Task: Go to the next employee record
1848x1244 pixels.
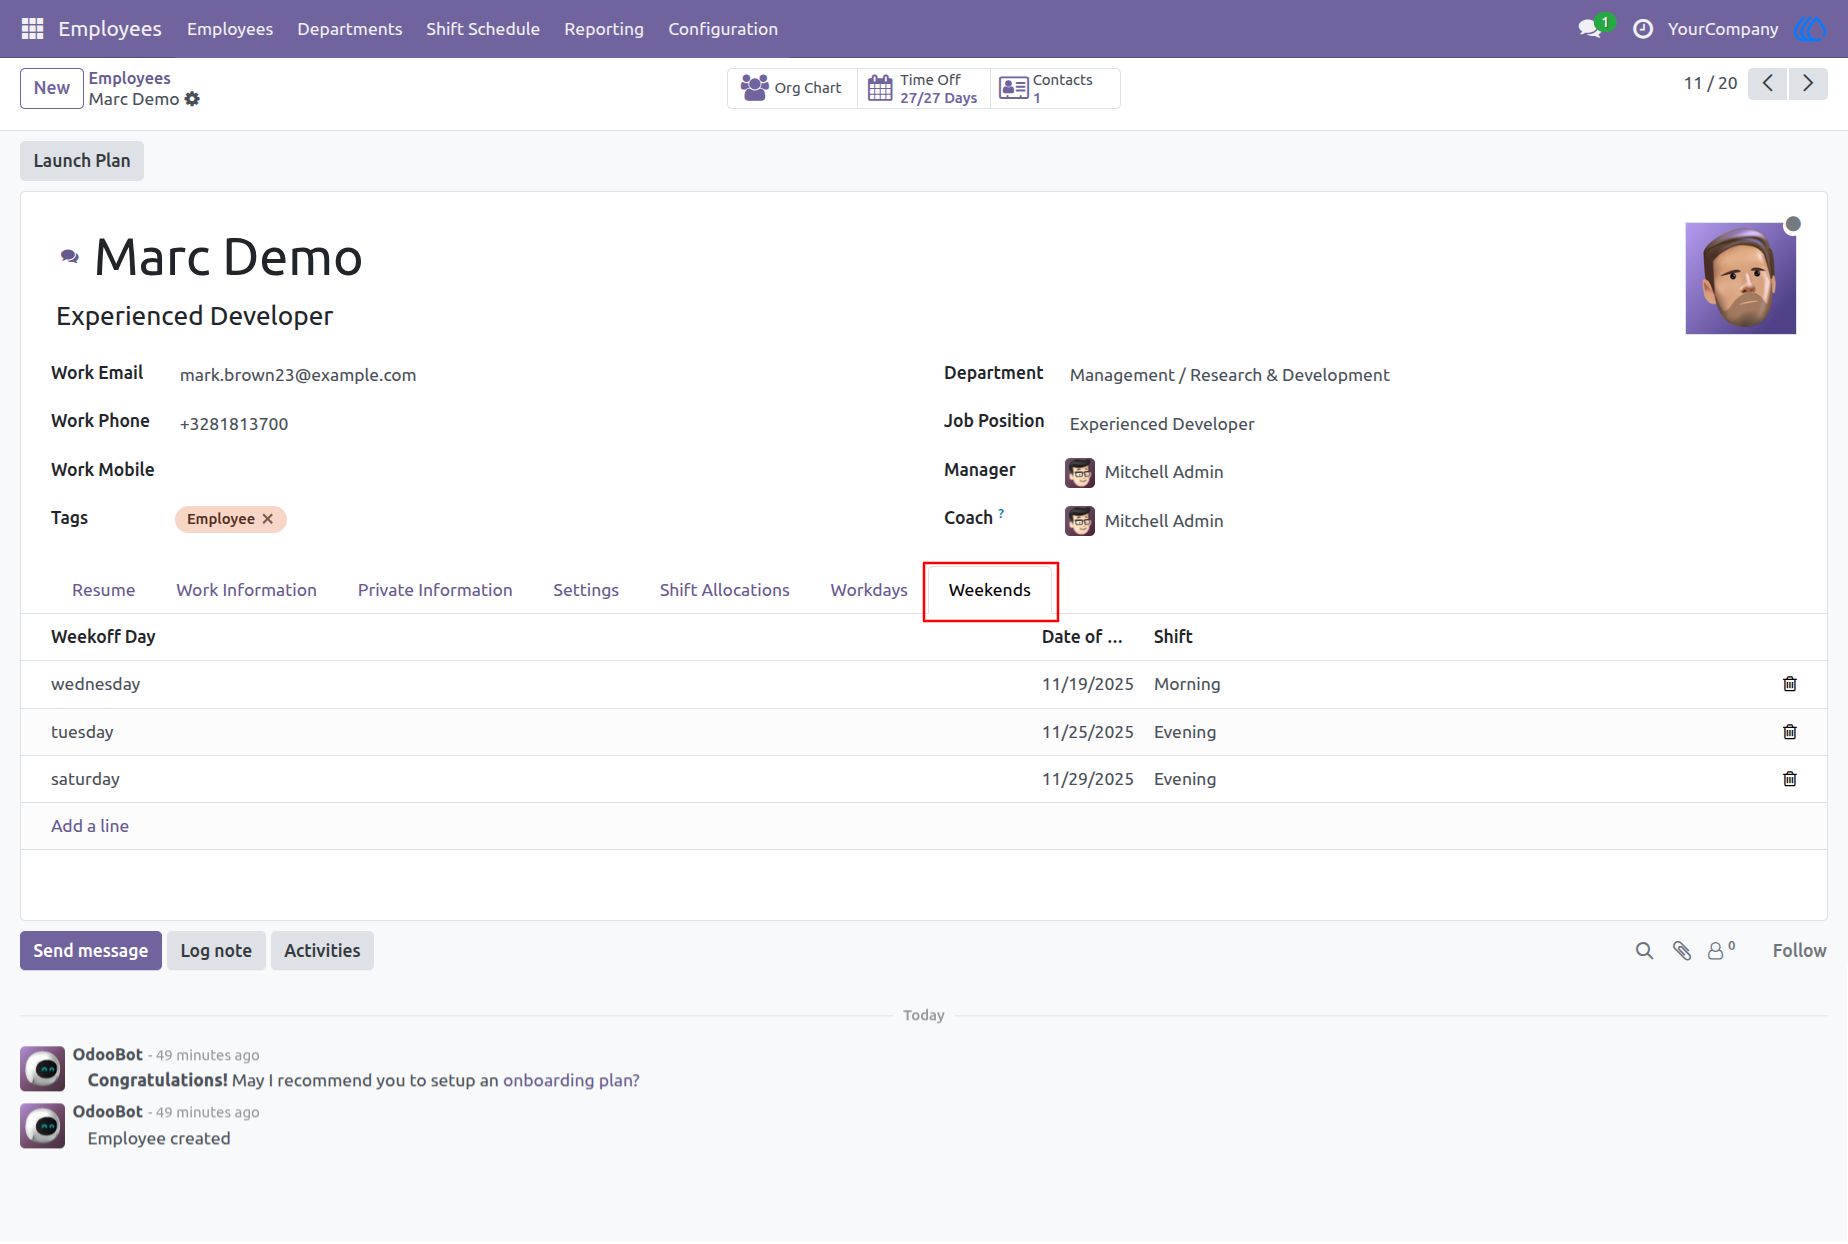Action: (x=1808, y=83)
